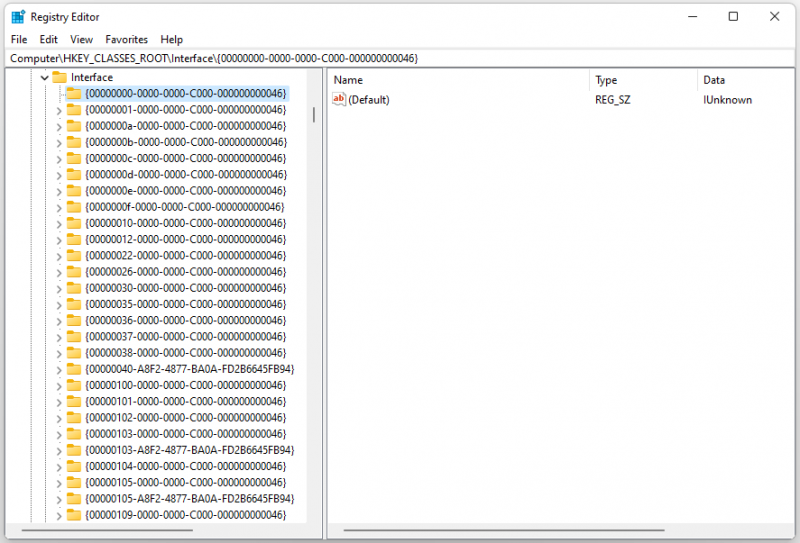Viewport: 800px width, 543px height.
Task: Select key {00000001-0000-0000-C000-000000000046} label
Action: pyautogui.click(x=186, y=110)
